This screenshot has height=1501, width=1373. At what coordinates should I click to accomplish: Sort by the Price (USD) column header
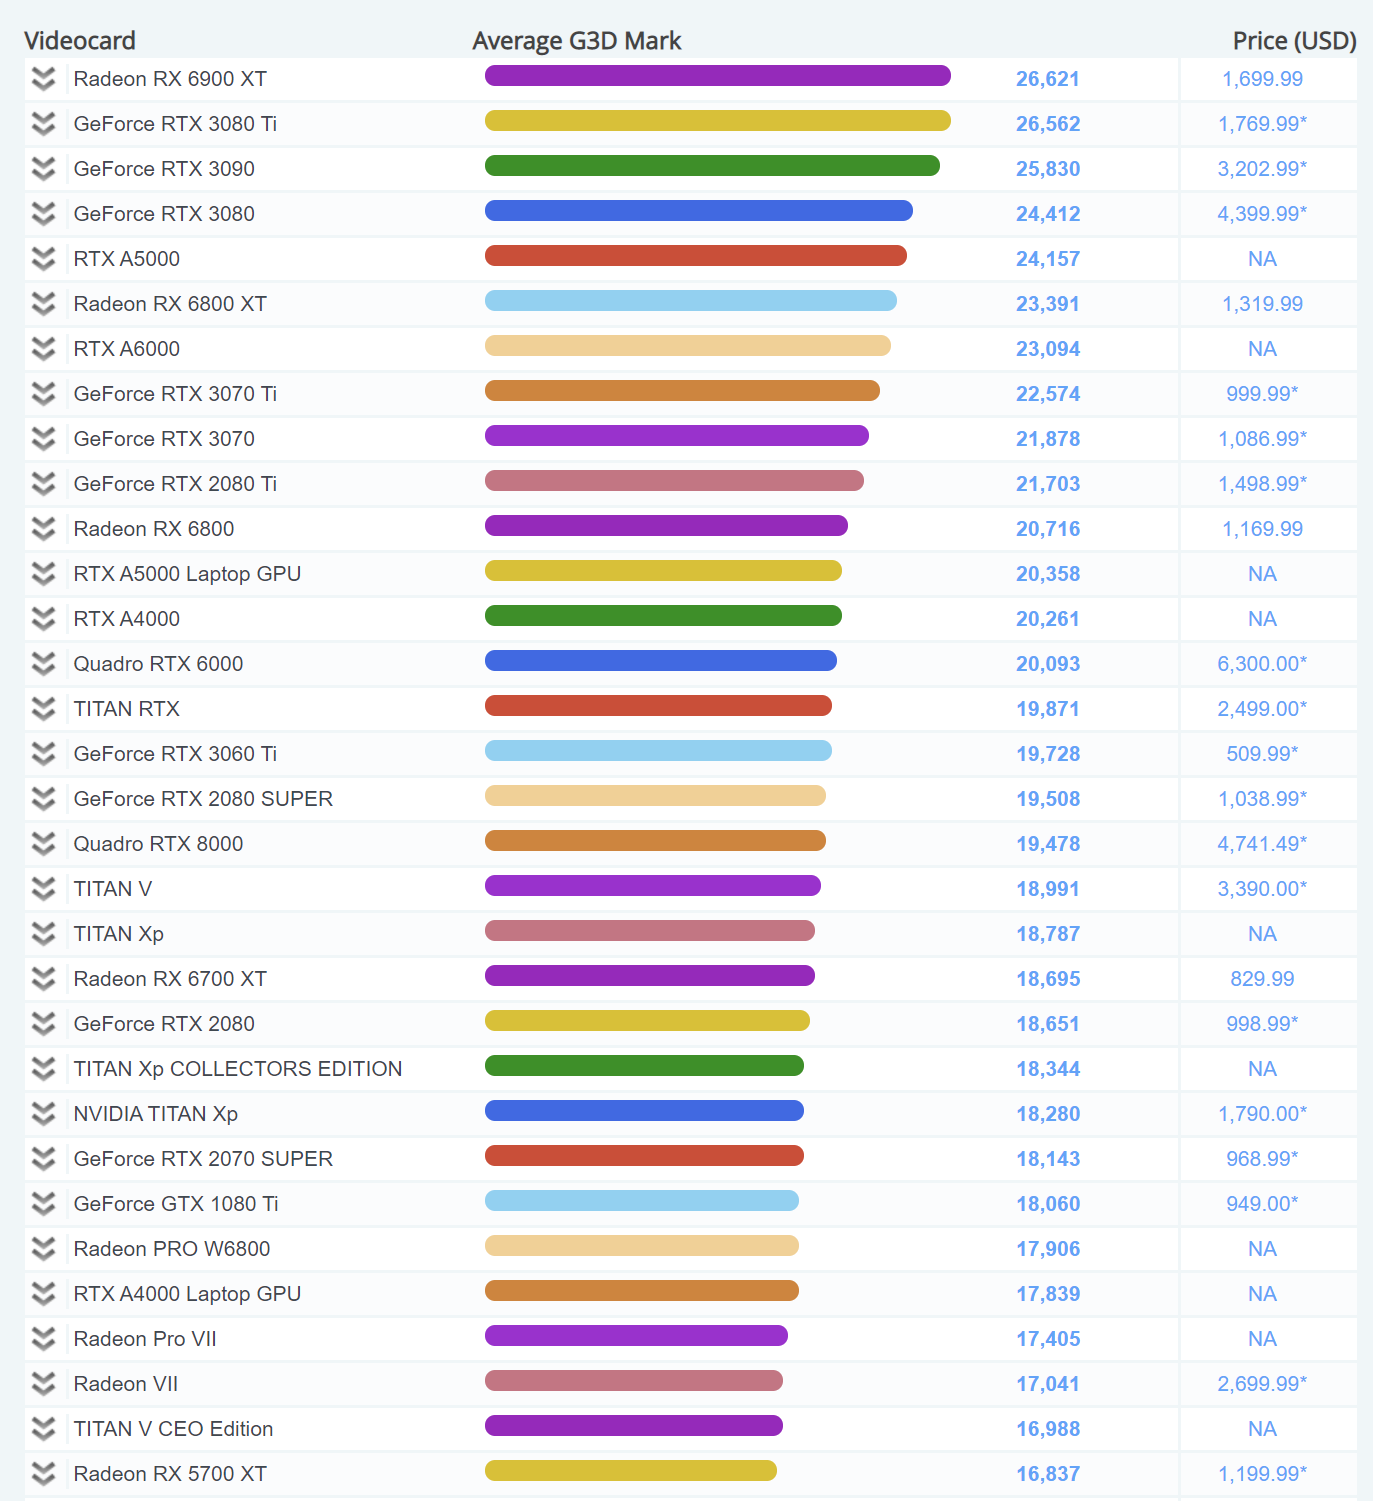tap(1294, 41)
